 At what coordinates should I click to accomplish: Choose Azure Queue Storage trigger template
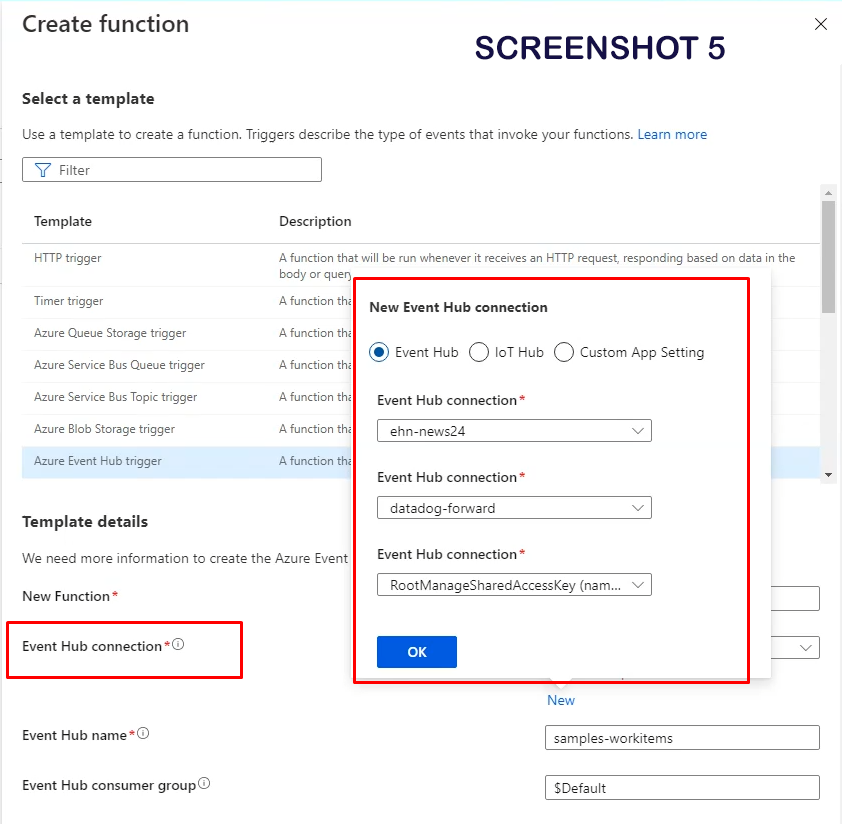point(110,333)
